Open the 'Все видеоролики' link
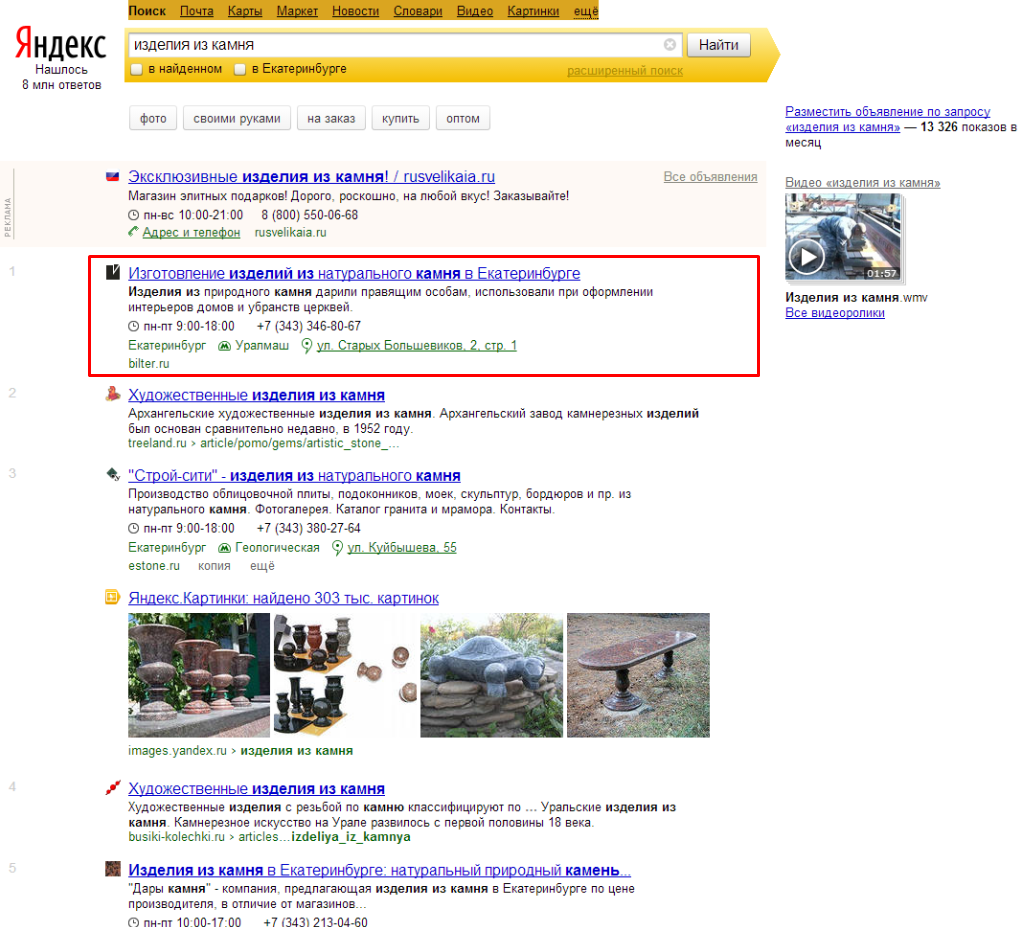 click(835, 312)
